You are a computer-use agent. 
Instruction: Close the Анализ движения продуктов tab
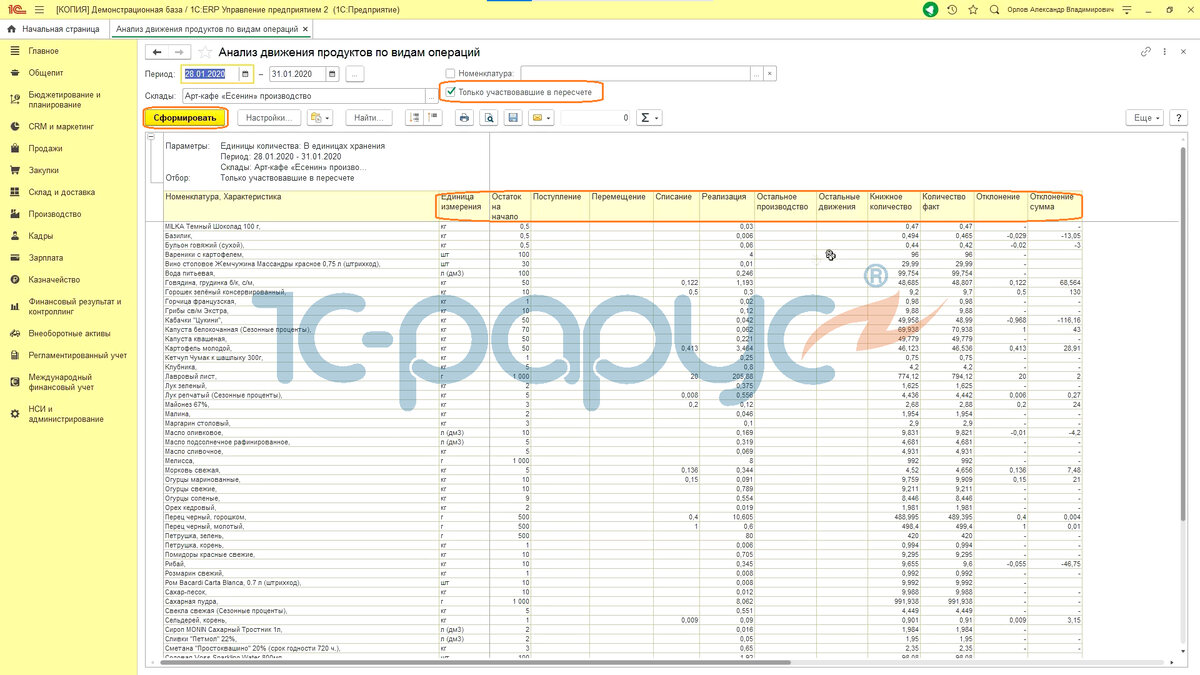304,29
